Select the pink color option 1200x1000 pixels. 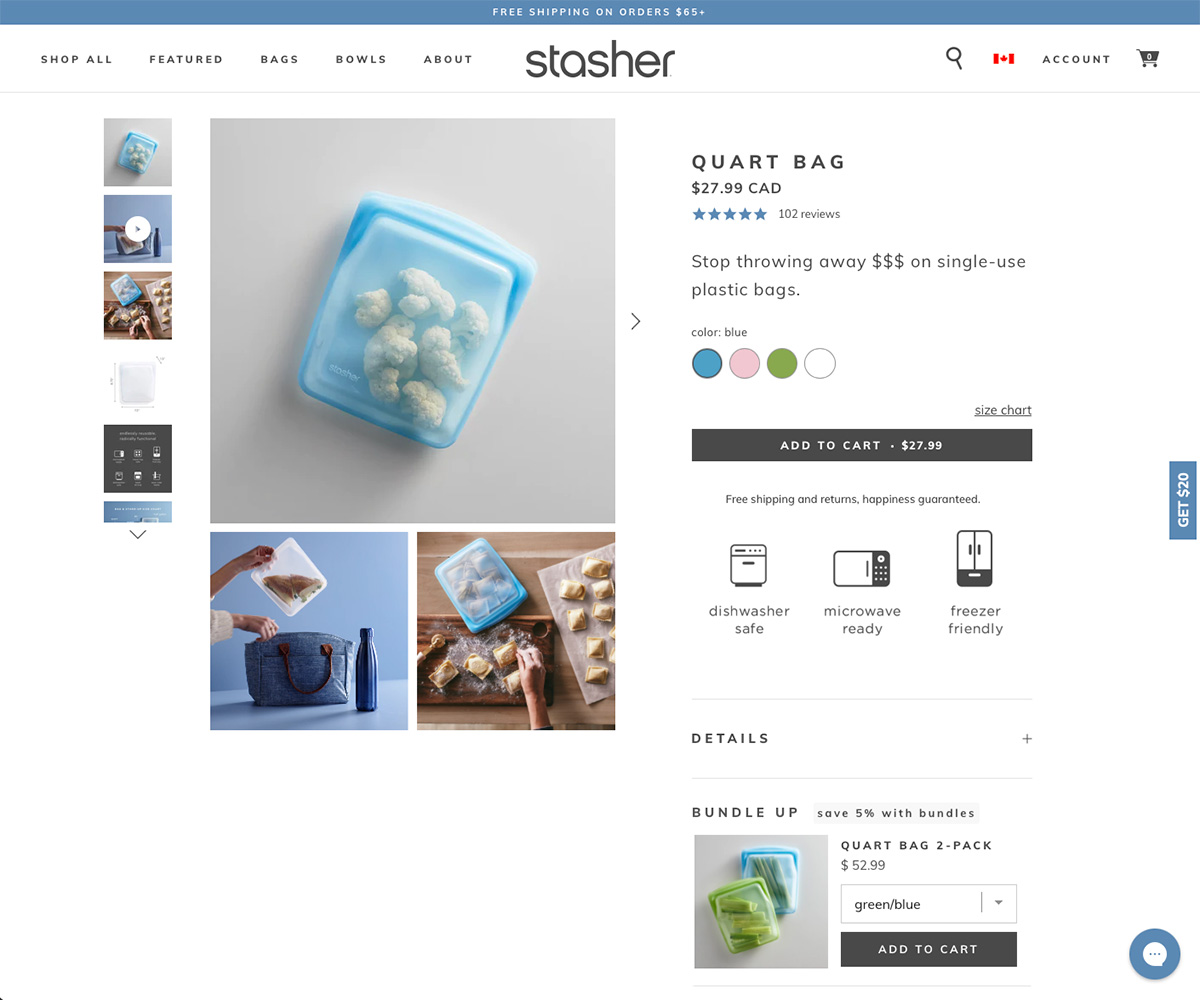point(744,363)
